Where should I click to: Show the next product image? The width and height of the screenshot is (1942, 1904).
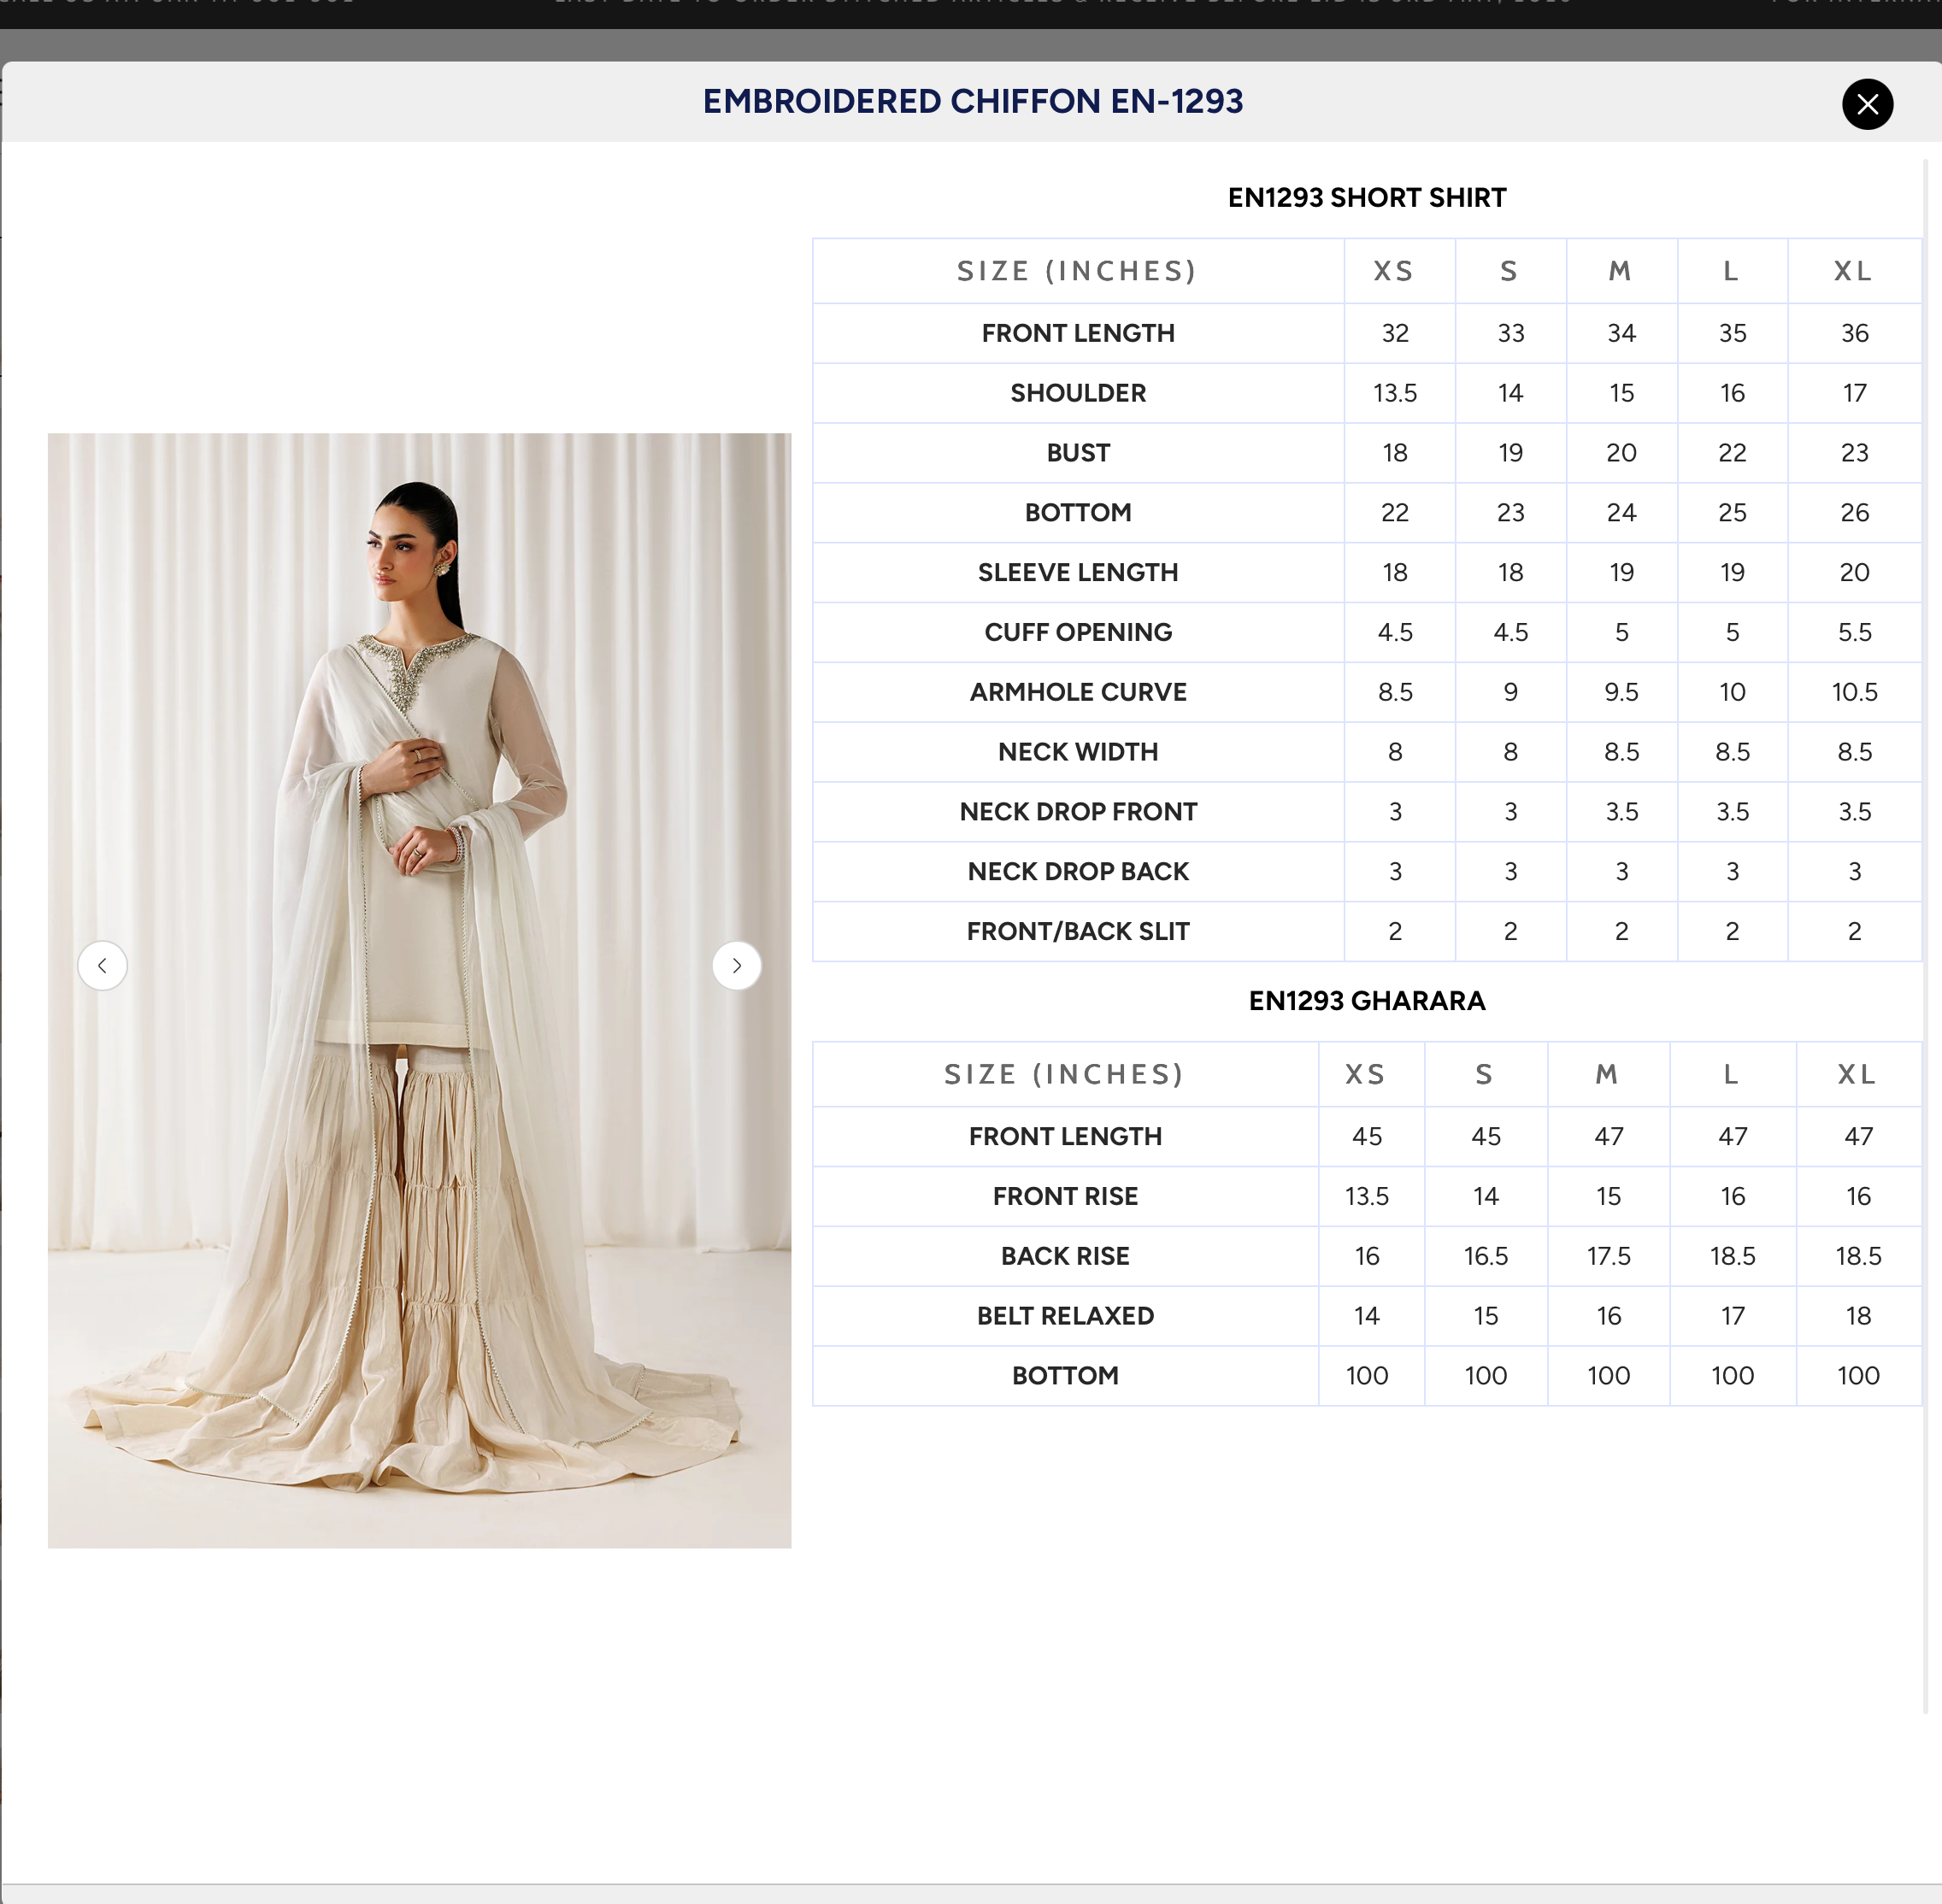click(x=737, y=966)
